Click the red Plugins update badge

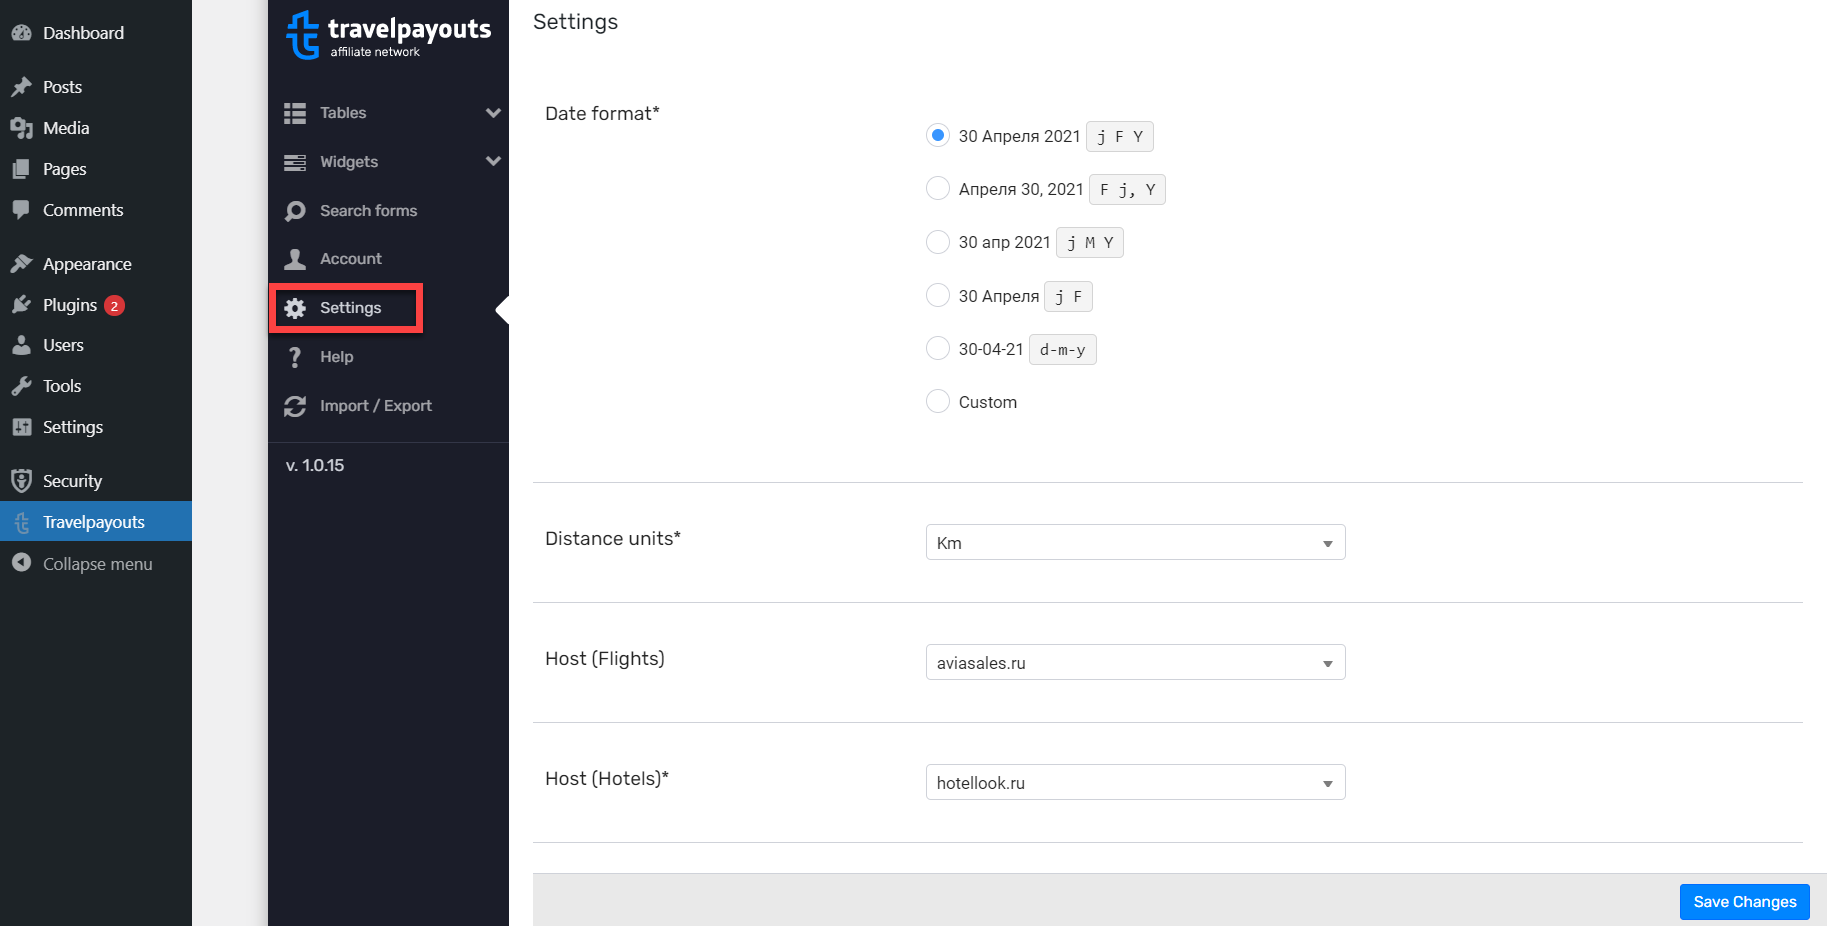click(x=115, y=306)
